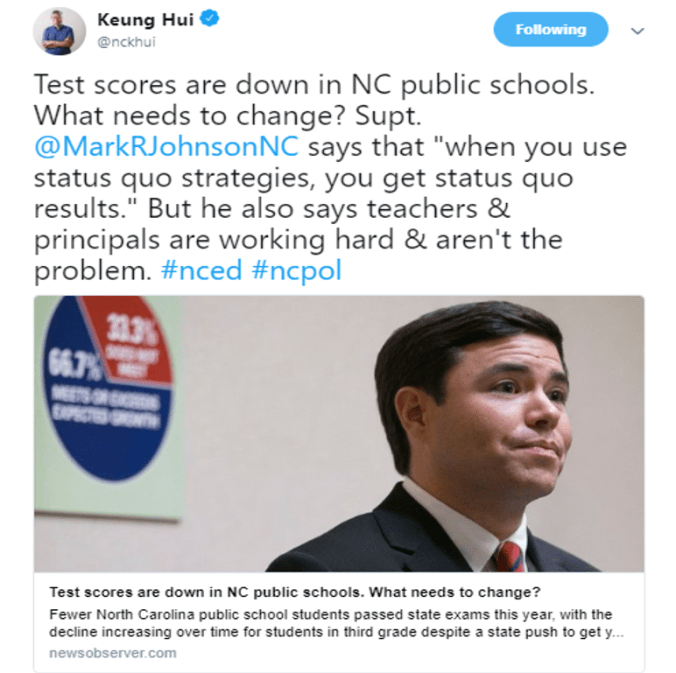The image size is (676, 673).
Task: Open the Keung Hui display name
Action: [x=145, y=20]
